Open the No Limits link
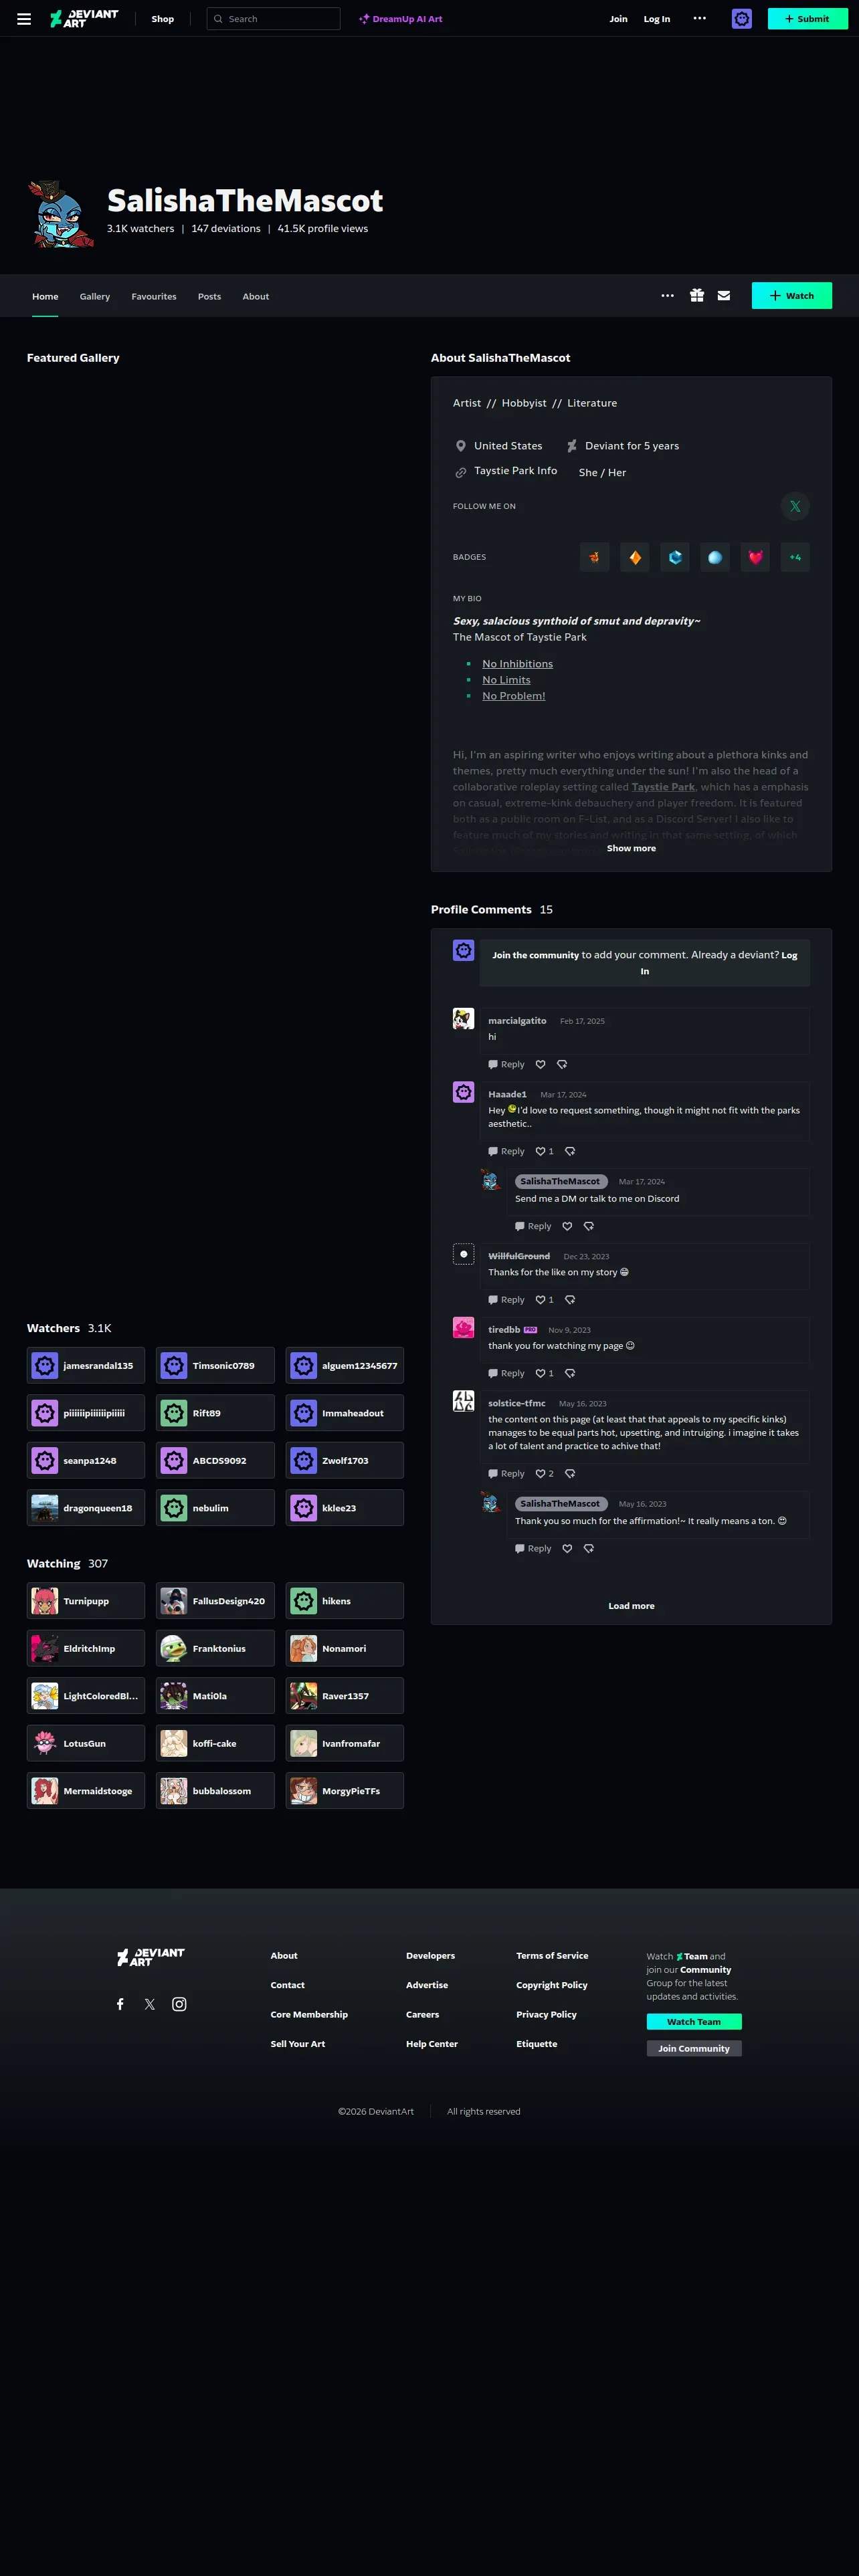 [506, 680]
